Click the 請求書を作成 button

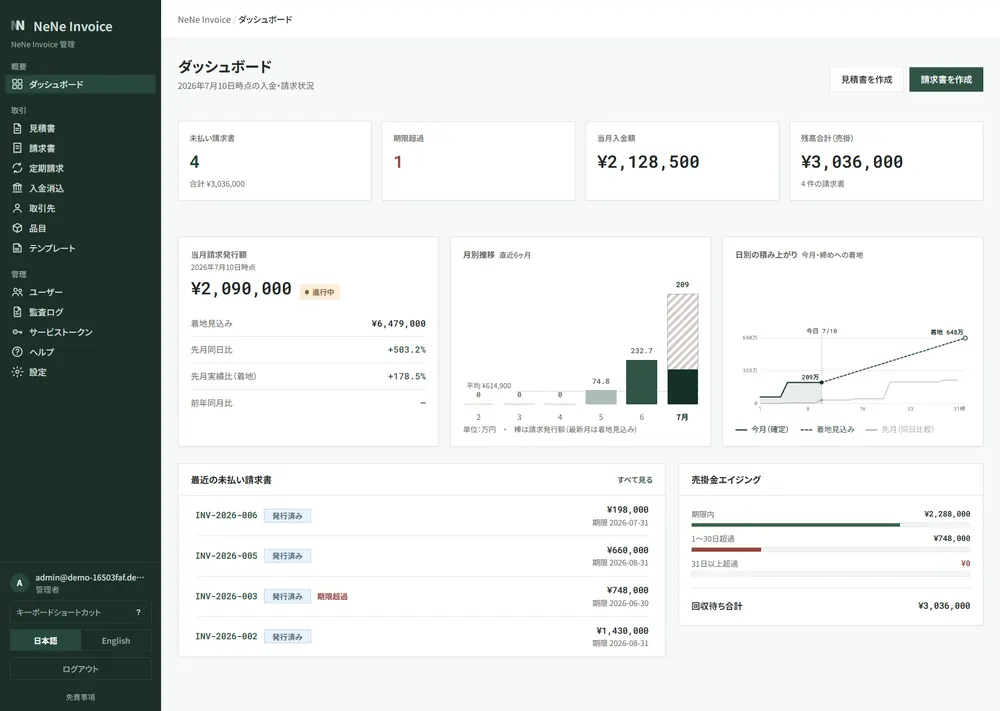pyautogui.click(x=946, y=80)
